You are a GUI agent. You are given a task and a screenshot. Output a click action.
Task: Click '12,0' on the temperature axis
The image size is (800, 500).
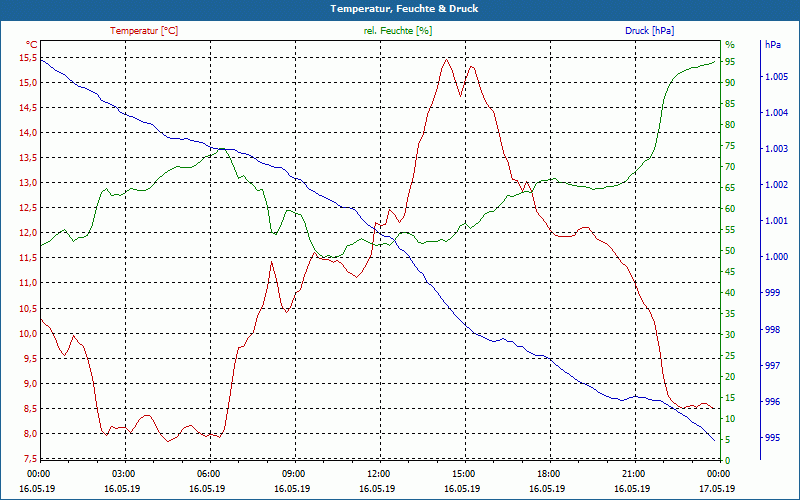click(29, 233)
